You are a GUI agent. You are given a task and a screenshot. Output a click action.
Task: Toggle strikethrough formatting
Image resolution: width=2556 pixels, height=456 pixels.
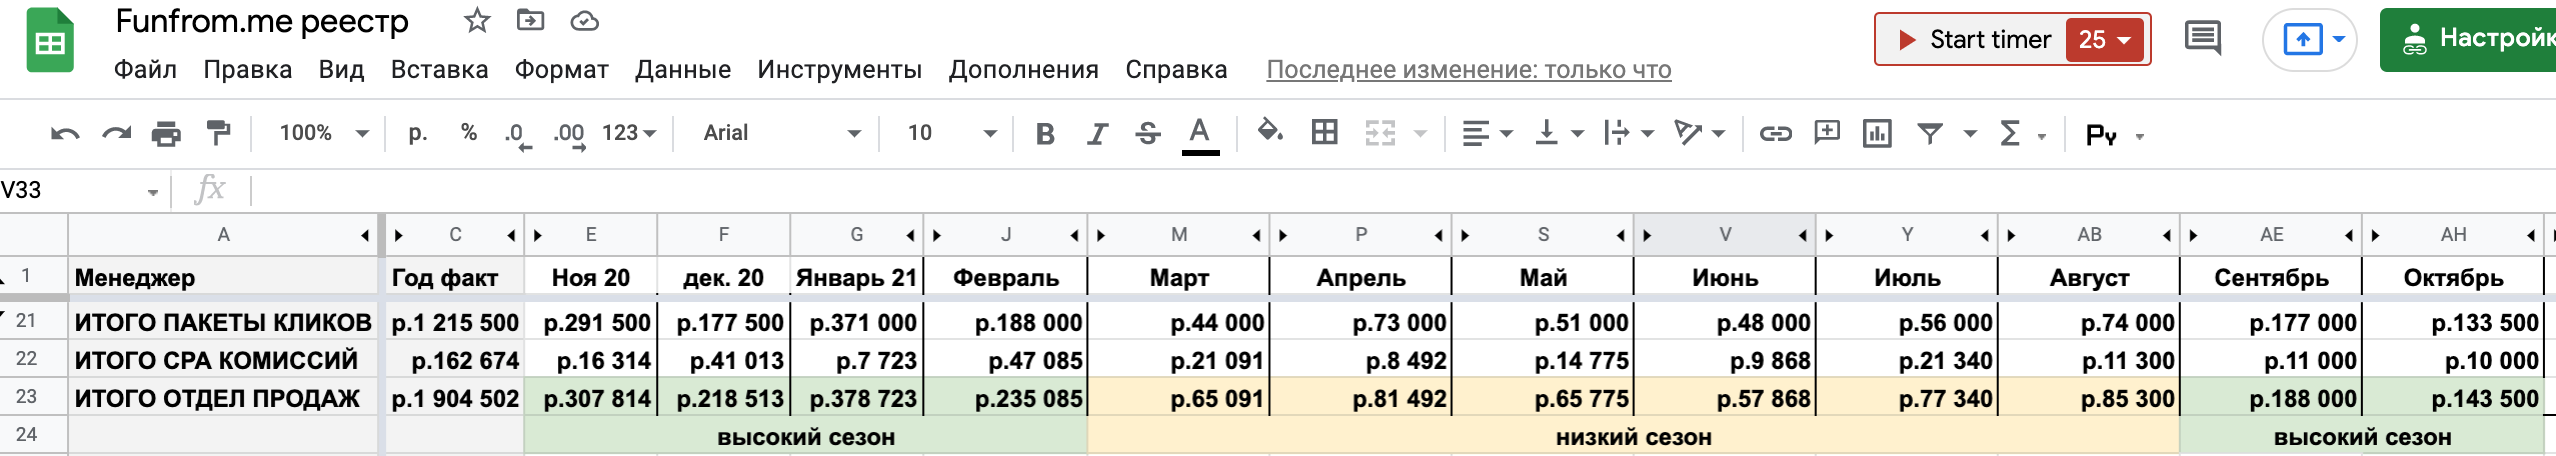pos(1148,134)
